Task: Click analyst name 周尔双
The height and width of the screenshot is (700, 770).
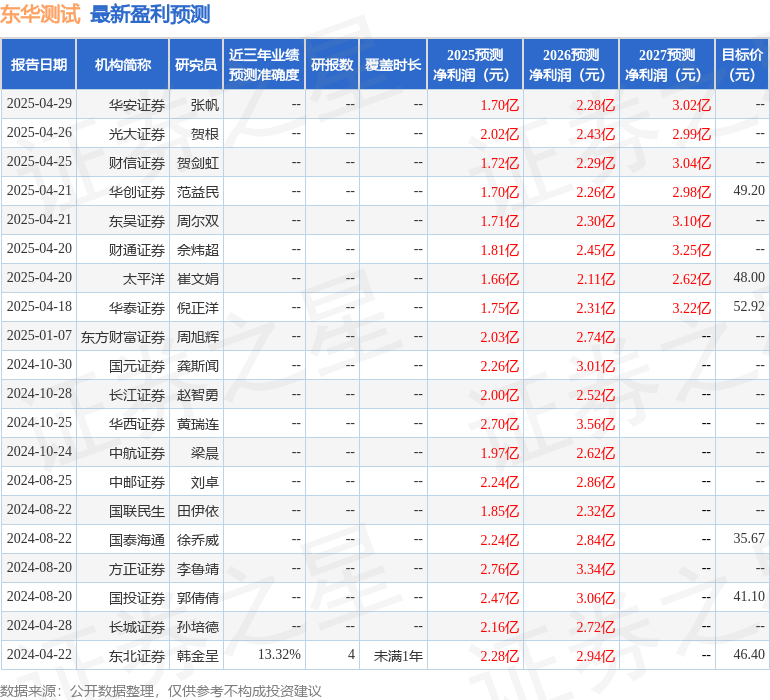Action: 198,221
